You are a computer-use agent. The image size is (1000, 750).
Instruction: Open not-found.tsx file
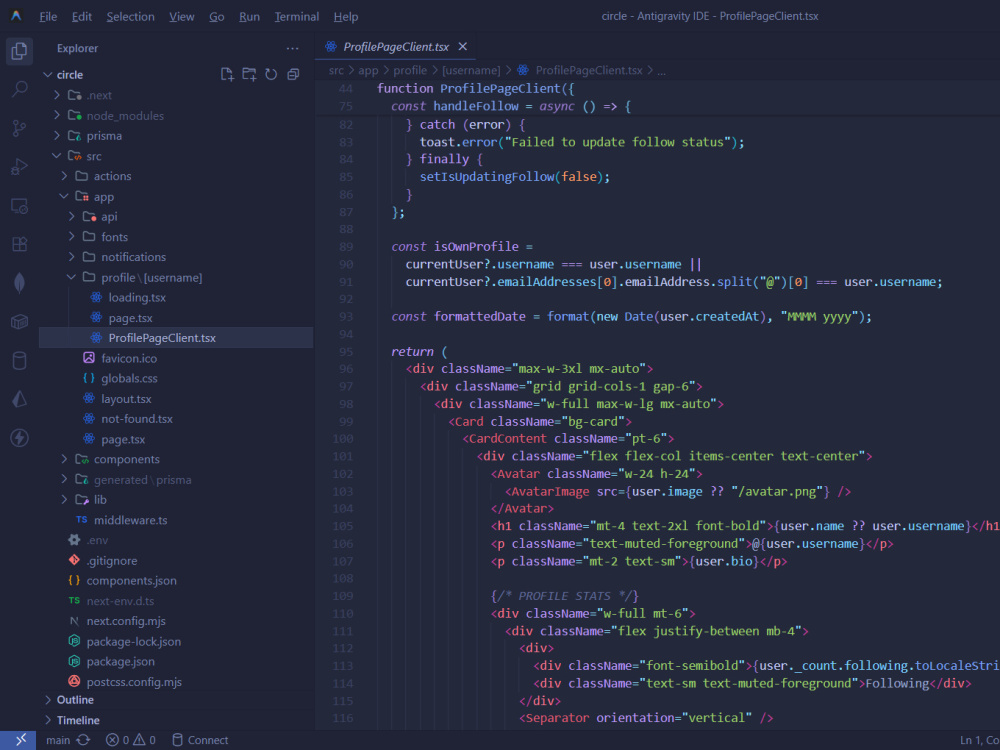tap(176, 419)
